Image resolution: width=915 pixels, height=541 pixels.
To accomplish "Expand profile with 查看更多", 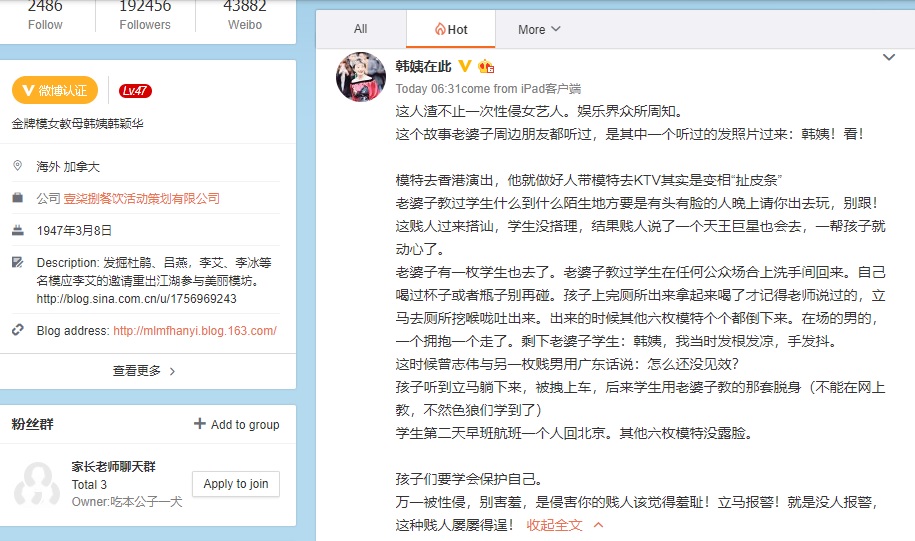I will click(144, 371).
